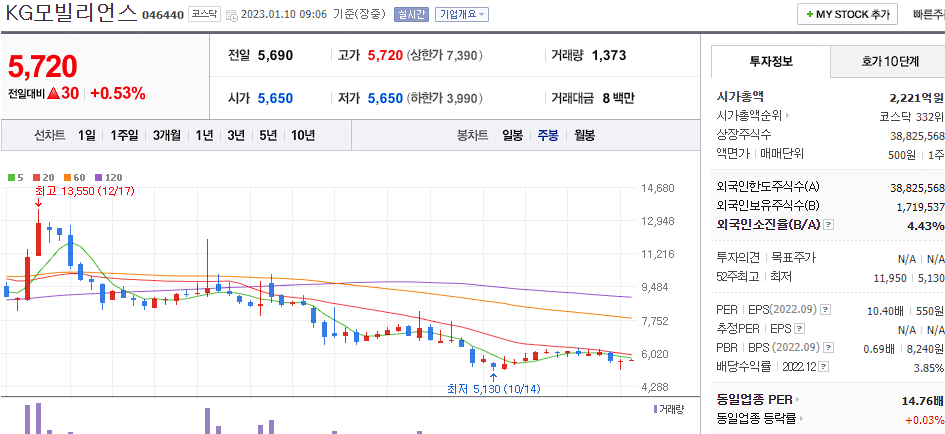This screenshot has height=434, width=945.
Task: Open the 기업개요 dropdown
Action: point(462,14)
